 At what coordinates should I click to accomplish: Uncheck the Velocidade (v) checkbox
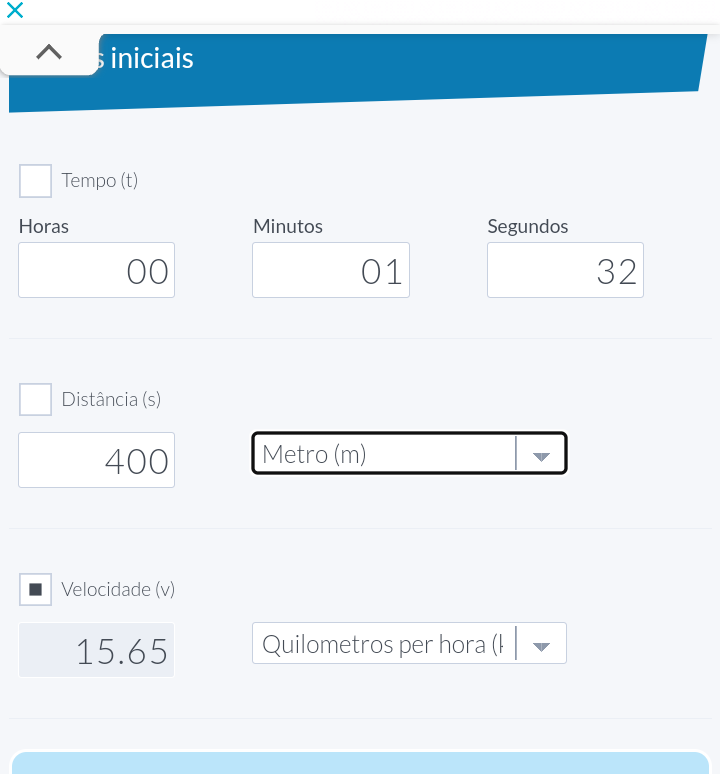coord(36,589)
